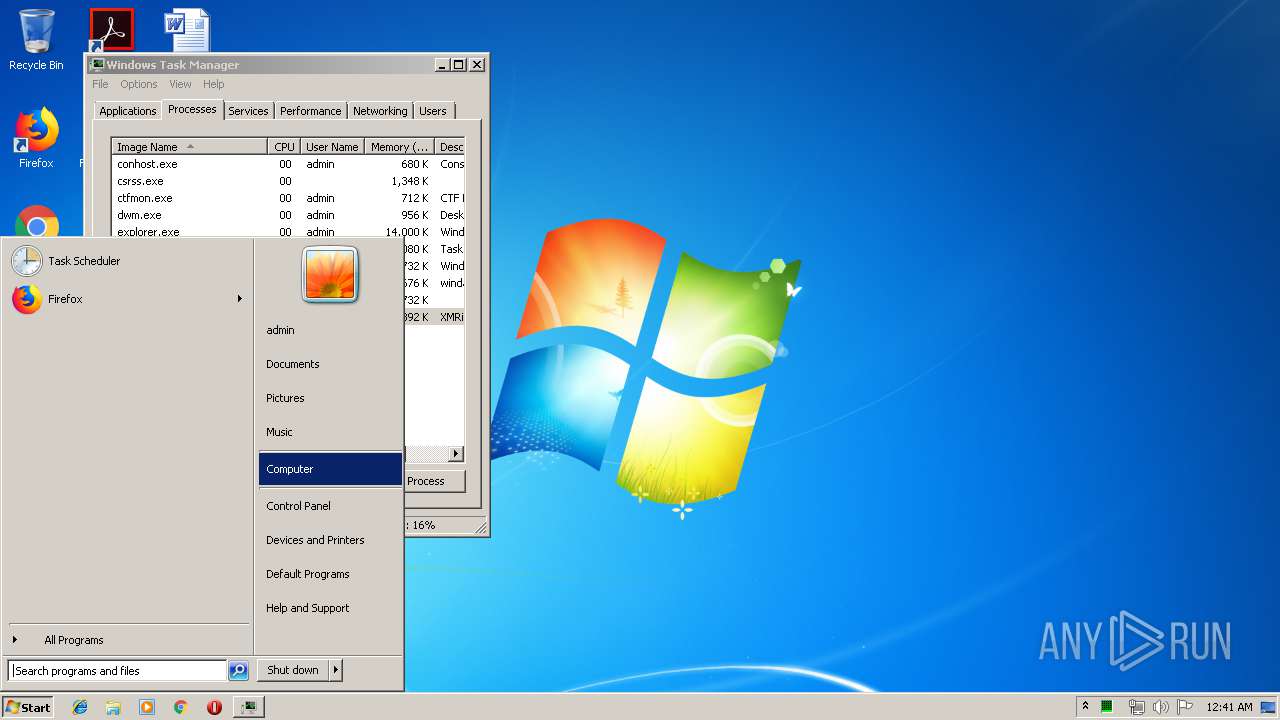This screenshot has height=720, width=1280.
Task: Select ctfmon.exe process row
Action: pos(288,198)
